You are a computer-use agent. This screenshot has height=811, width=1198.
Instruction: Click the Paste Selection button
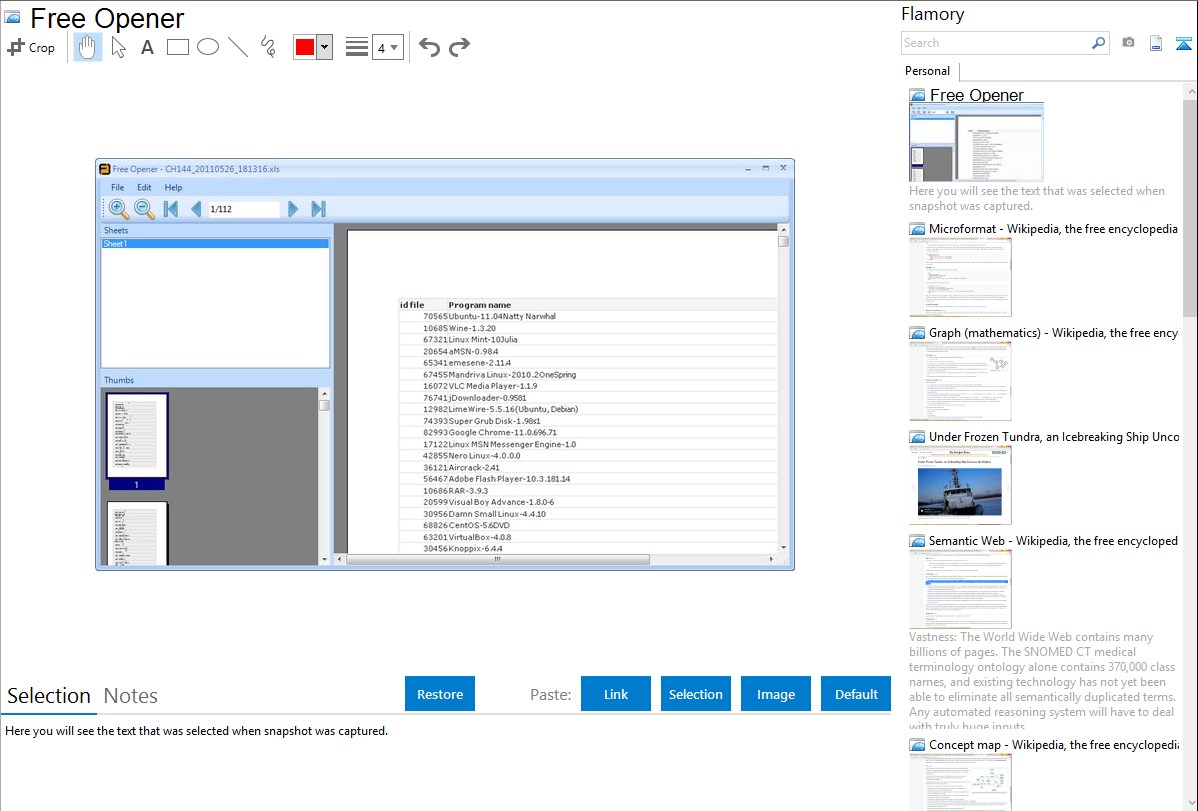695,694
